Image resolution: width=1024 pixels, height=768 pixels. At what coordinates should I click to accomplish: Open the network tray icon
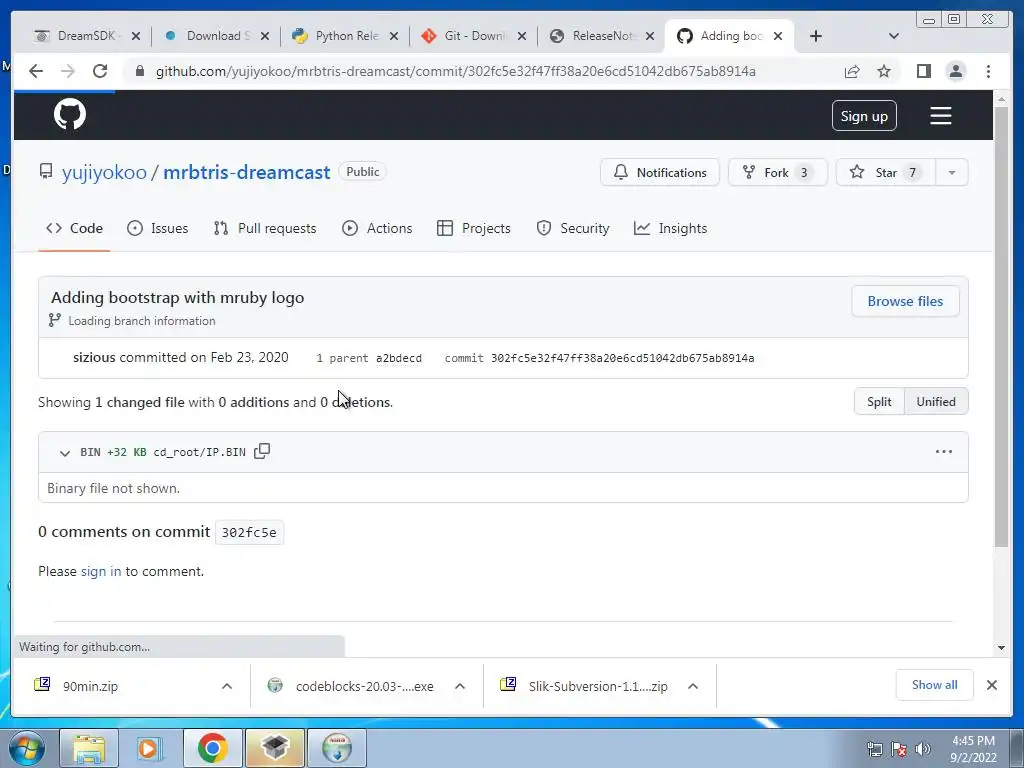(874, 749)
